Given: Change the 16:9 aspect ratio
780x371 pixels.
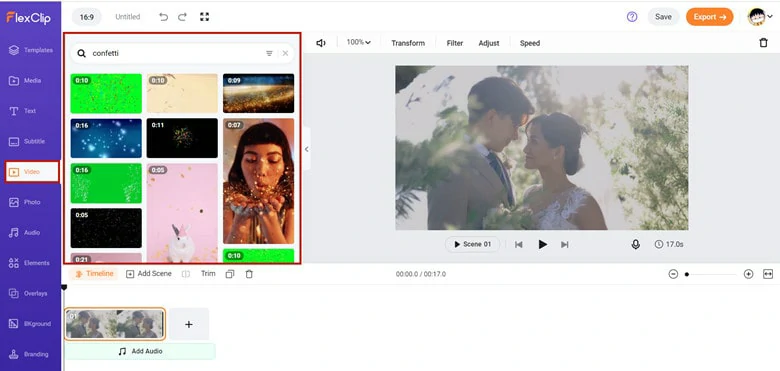Looking at the screenshot, I should (x=87, y=17).
